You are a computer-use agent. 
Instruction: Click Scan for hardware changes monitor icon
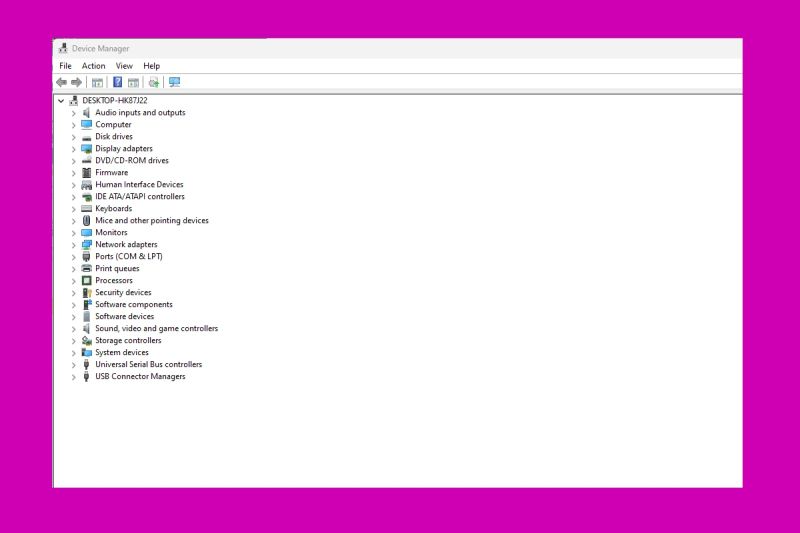(174, 82)
